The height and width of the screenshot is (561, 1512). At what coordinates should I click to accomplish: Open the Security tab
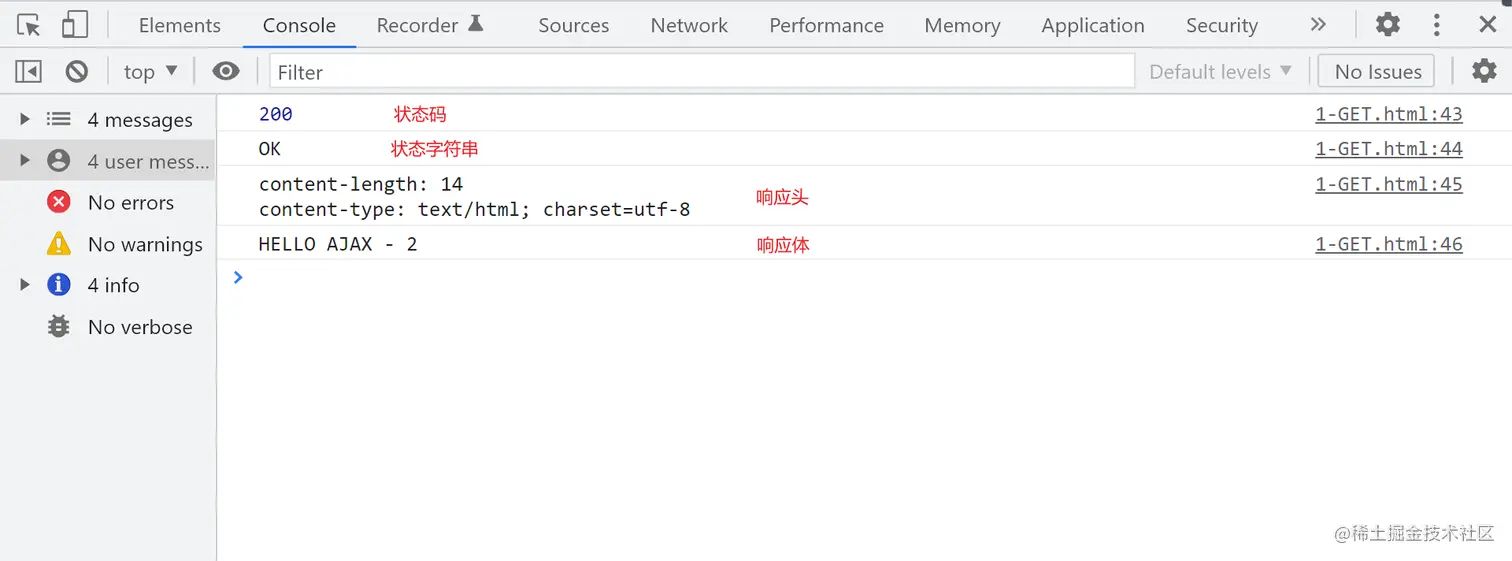click(x=1221, y=25)
